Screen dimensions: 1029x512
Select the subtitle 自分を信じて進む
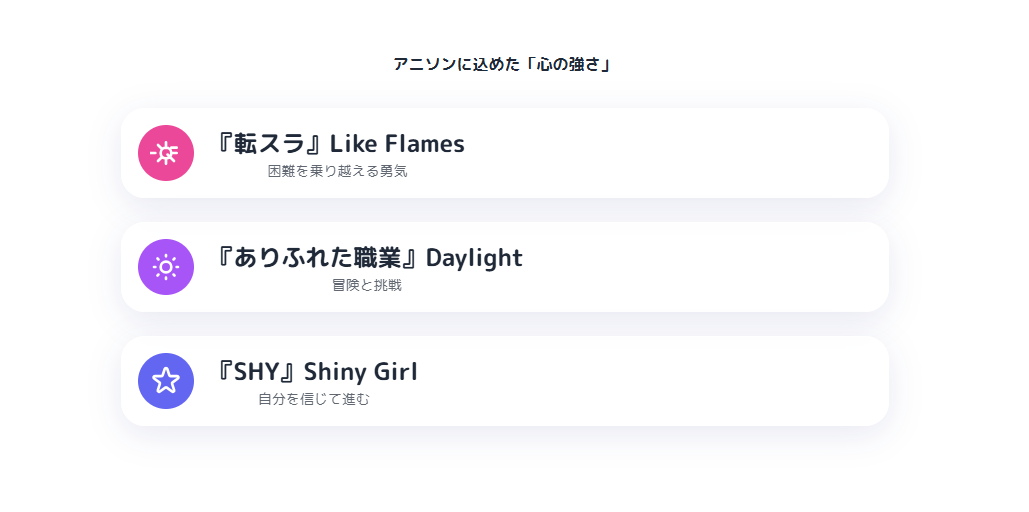(314, 399)
